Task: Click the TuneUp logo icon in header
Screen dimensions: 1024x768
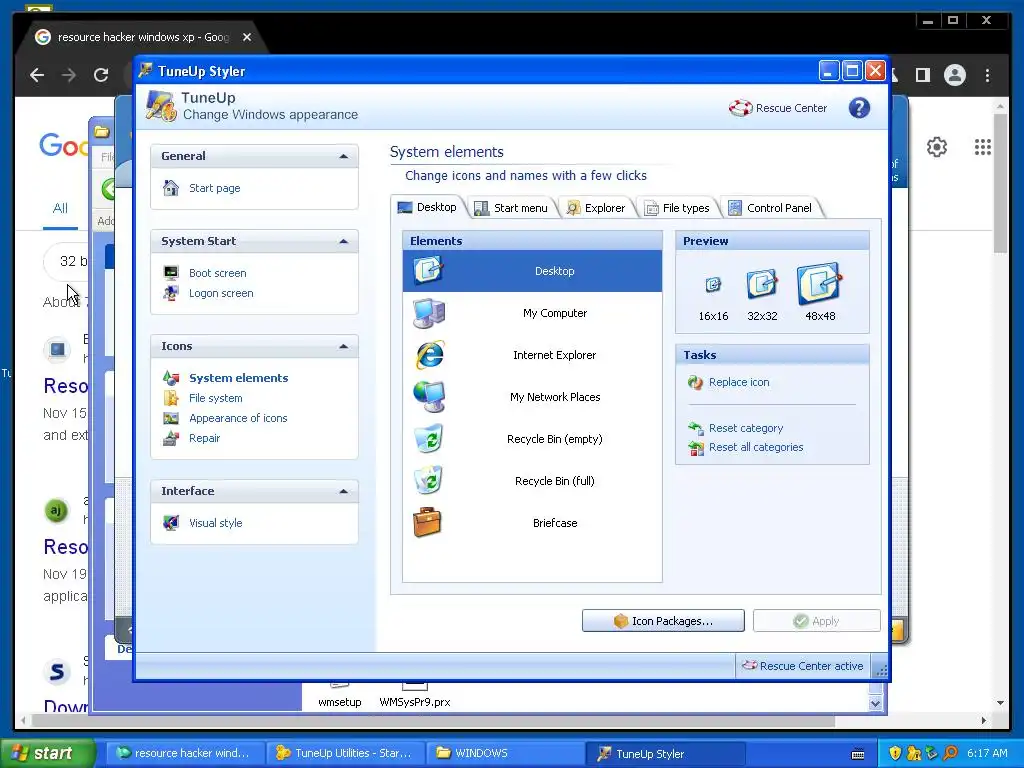Action: (161, 106)
